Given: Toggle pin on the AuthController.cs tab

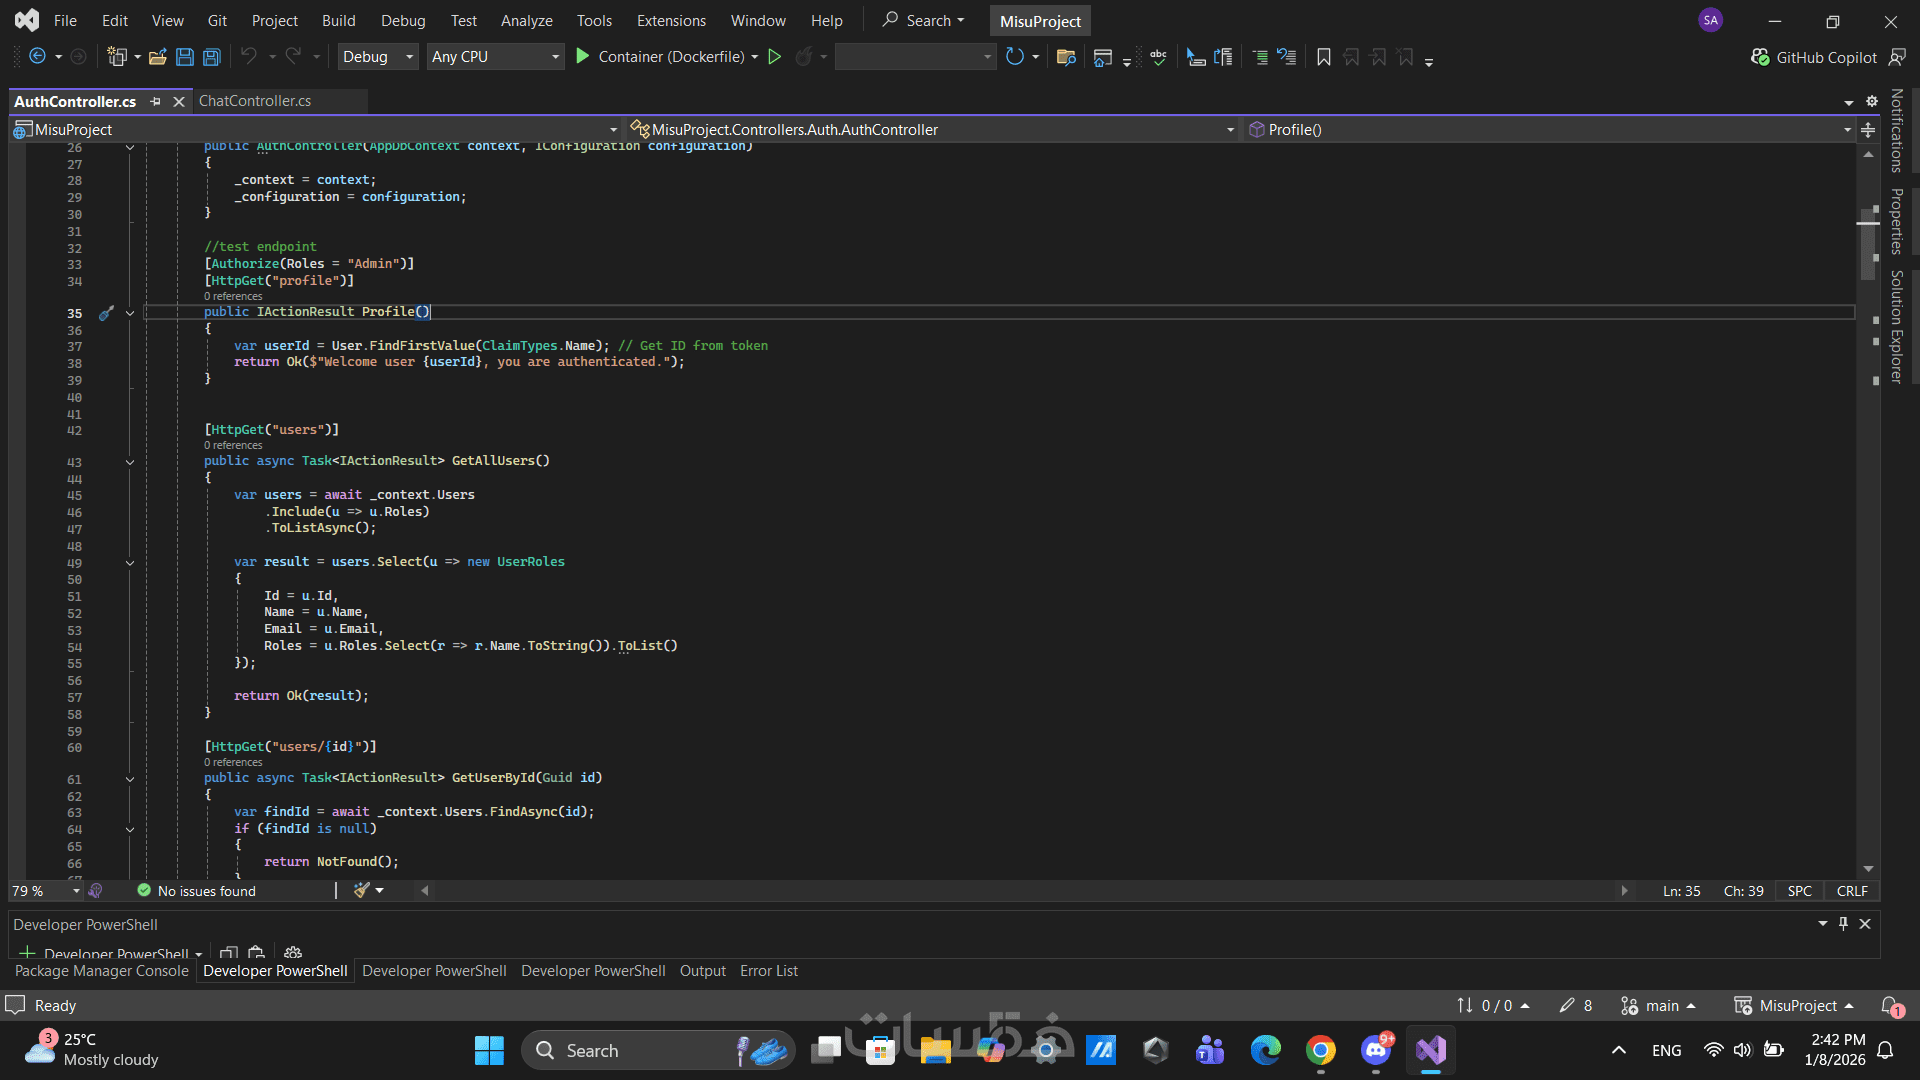Looking at the screenshot, I should point(155,101).
